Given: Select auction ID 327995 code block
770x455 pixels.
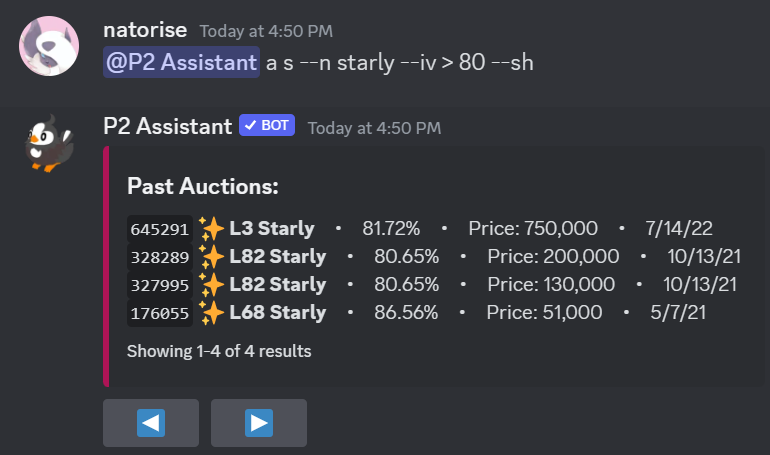Looking at the screenshot, I should [160, 285].
